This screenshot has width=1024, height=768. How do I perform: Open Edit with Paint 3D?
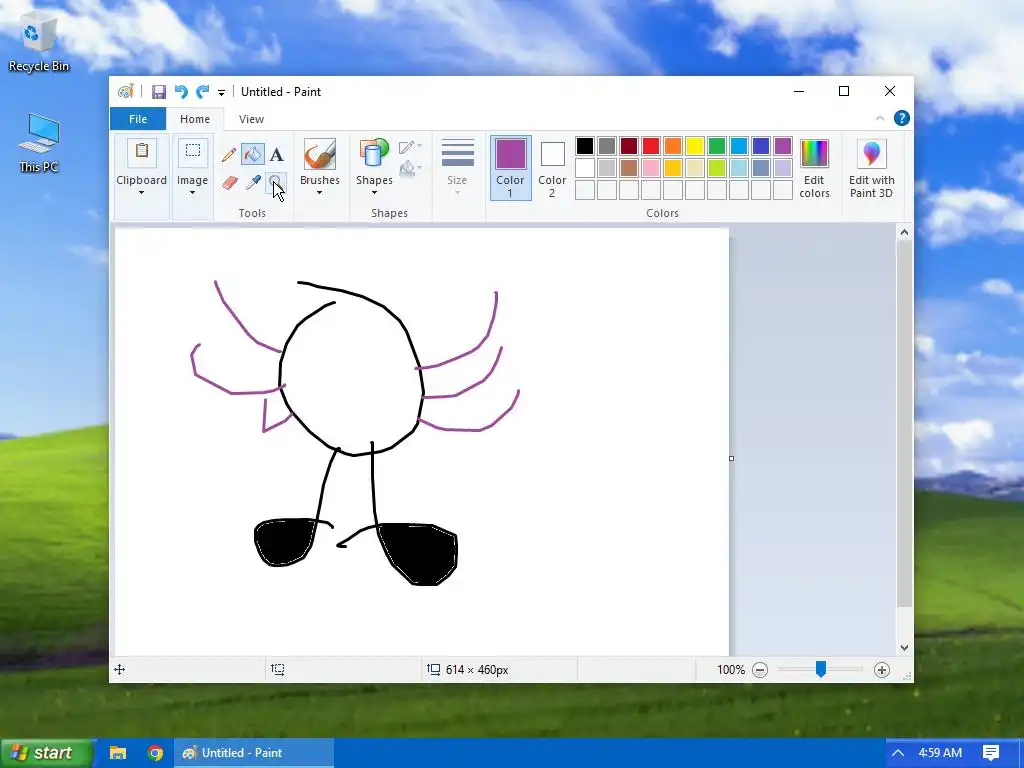(x=871, y=168)
